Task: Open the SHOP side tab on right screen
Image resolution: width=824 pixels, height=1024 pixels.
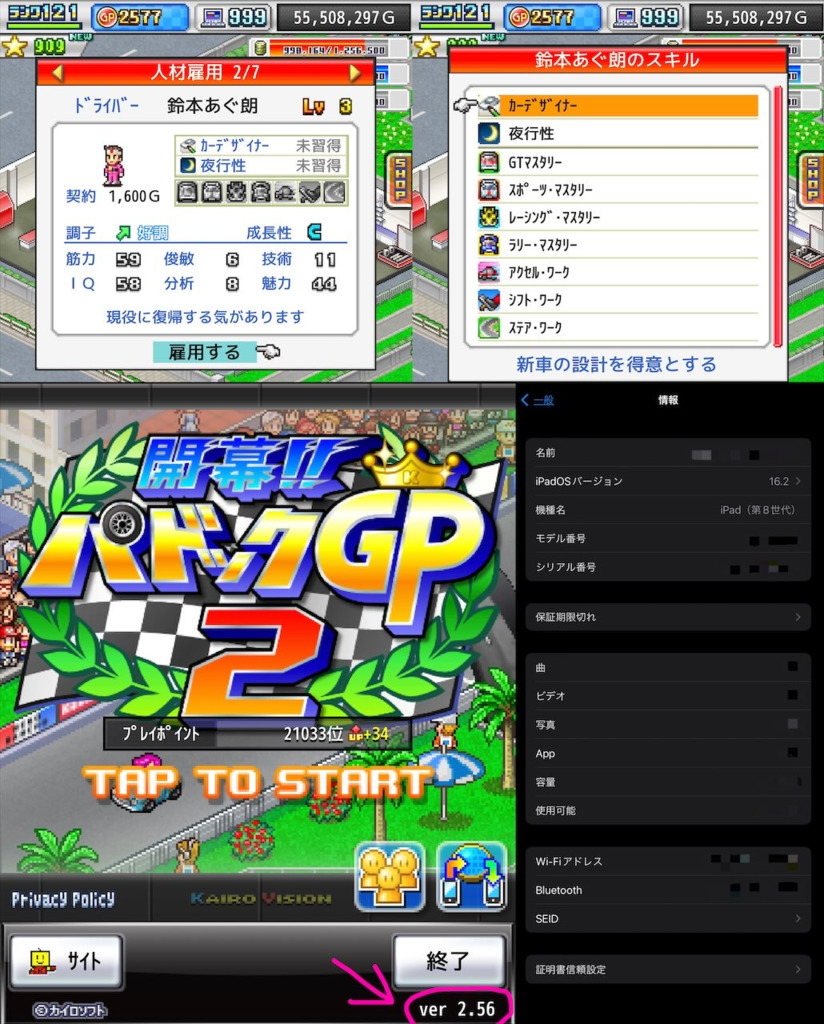Action: point(812,181)
